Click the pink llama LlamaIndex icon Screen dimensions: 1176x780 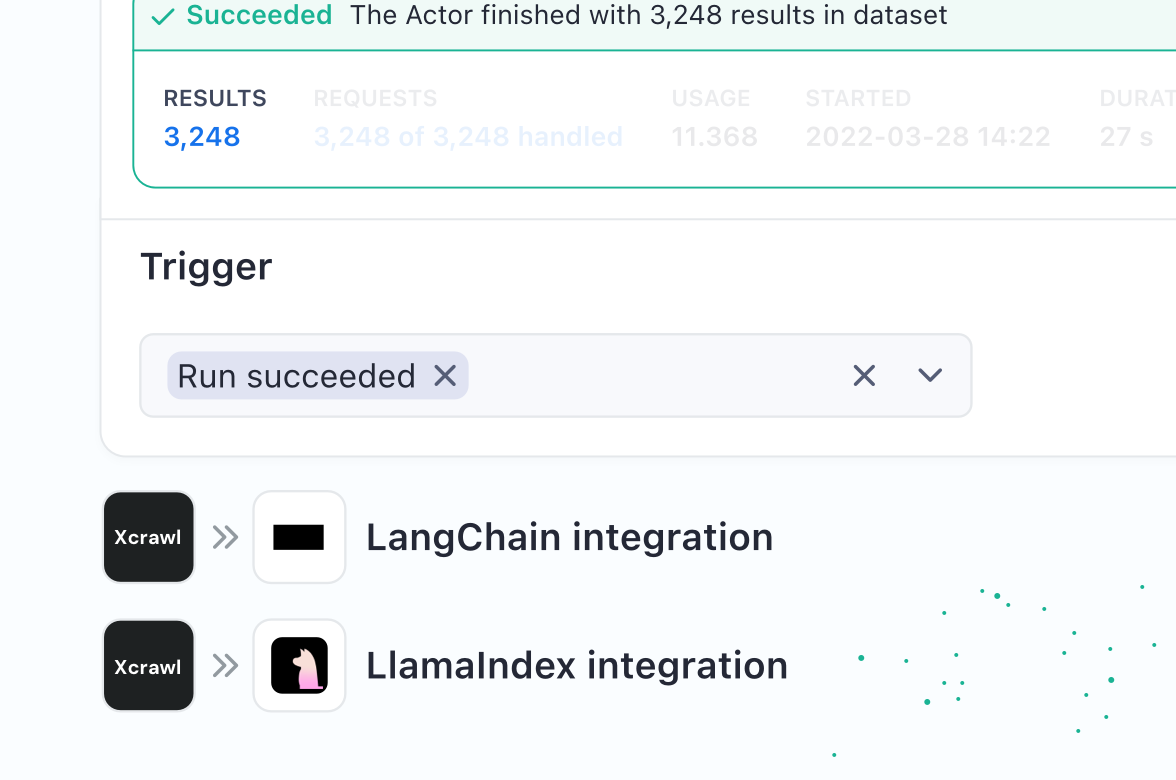[x=299, y=666]
